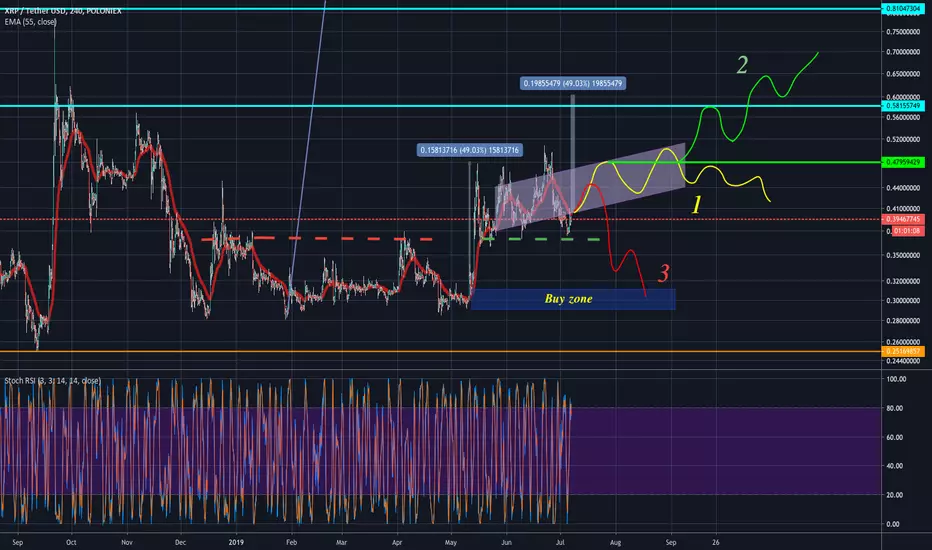Click May on the time axis

tap(451, 542)
